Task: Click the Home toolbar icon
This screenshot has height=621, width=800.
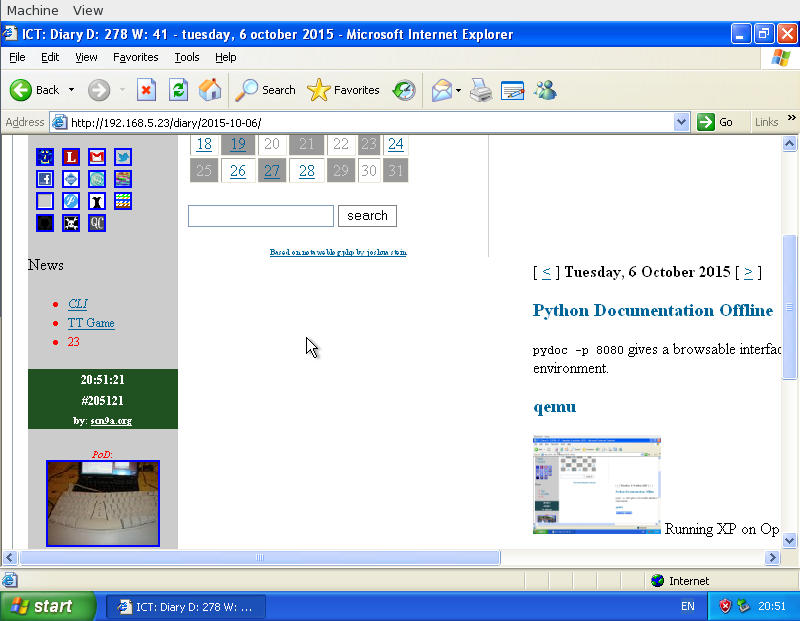Action: pyautogui.click(x=209, y=90)
